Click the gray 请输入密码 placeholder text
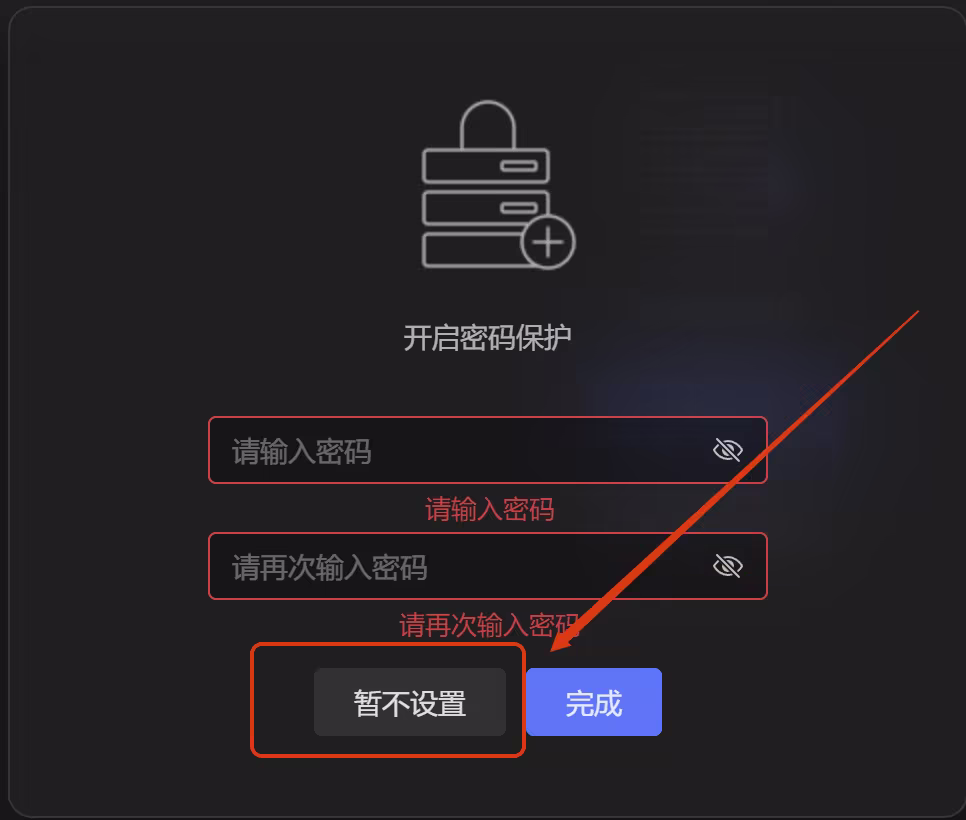Image resolution: width=966 pixels, height=820 pixels. (x=301, y=452)
